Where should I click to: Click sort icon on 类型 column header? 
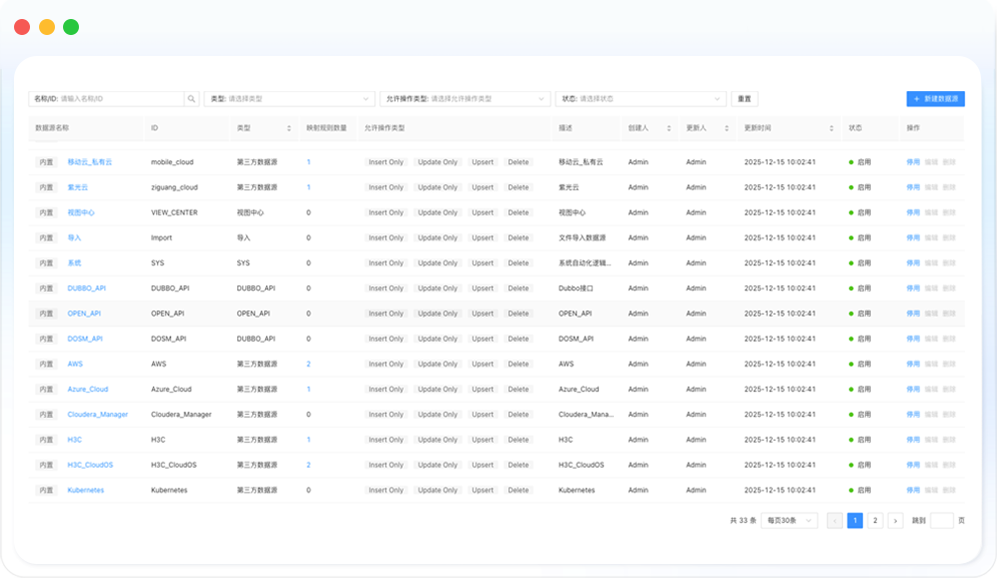289,129
